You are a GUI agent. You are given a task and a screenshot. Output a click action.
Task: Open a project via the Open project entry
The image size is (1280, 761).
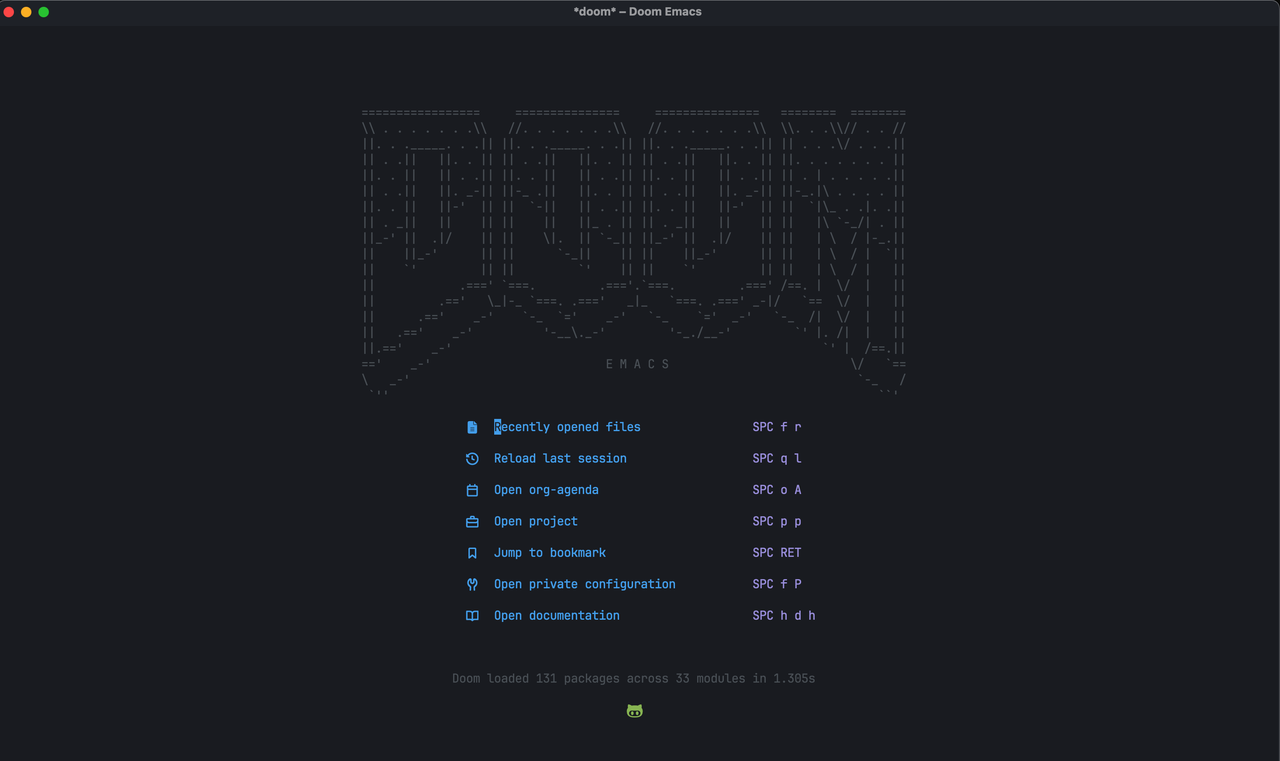pos(536,521)
